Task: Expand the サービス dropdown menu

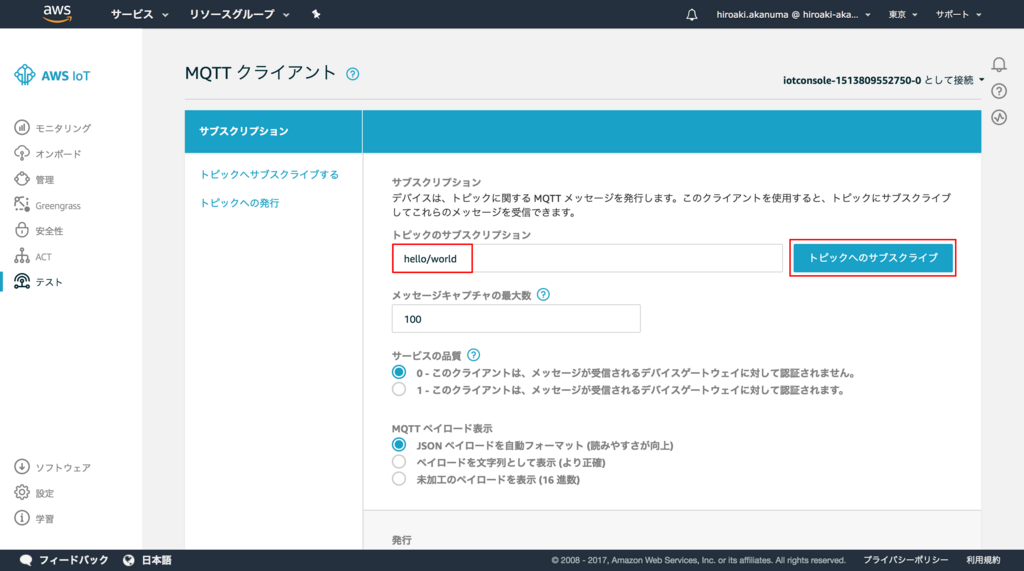Action: pos(139,14)
